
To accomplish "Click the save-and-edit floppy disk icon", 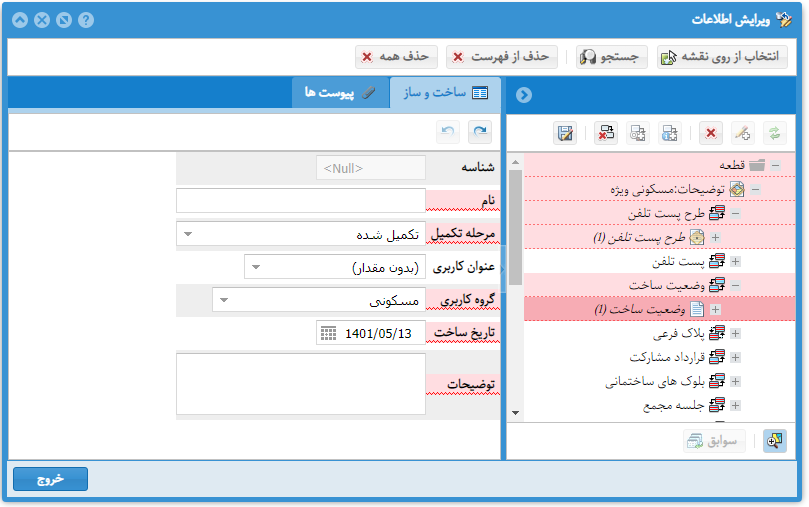I will click(565, 133).
